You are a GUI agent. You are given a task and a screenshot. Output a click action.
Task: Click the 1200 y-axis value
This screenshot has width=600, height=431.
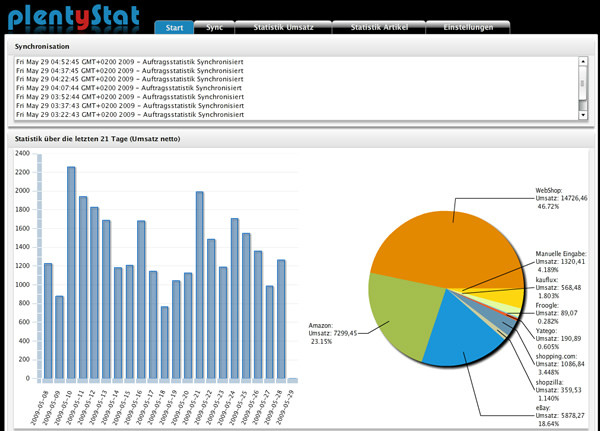22,266
